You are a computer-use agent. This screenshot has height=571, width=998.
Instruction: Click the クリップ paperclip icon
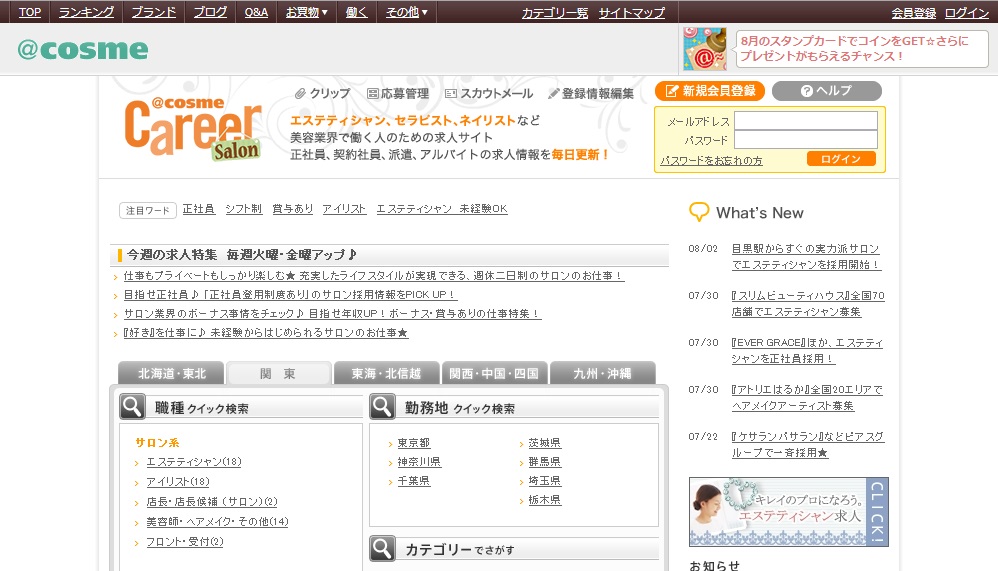(300, 94)
